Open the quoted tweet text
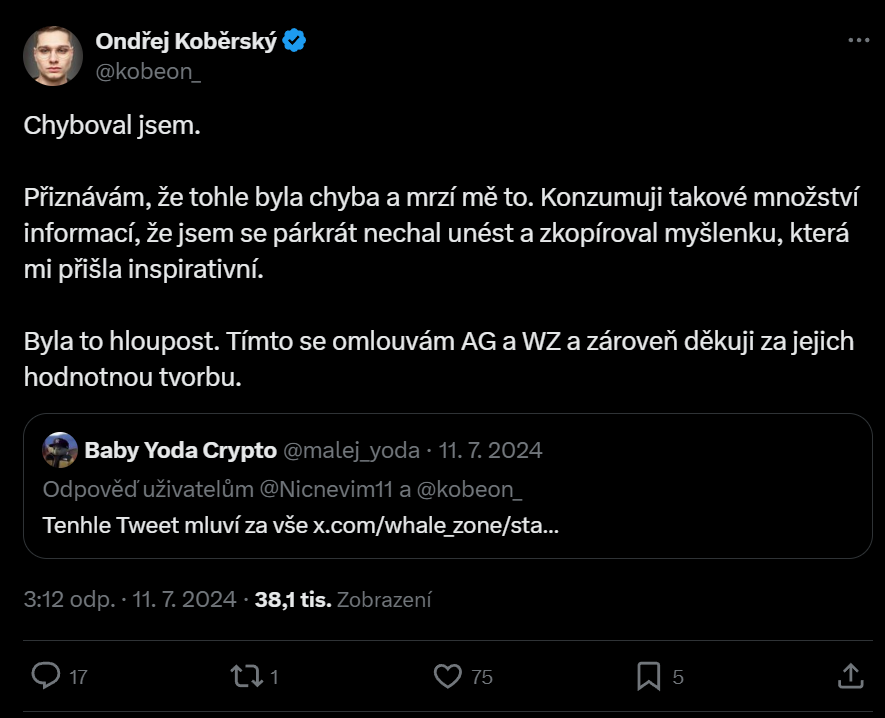 [300, 525]
